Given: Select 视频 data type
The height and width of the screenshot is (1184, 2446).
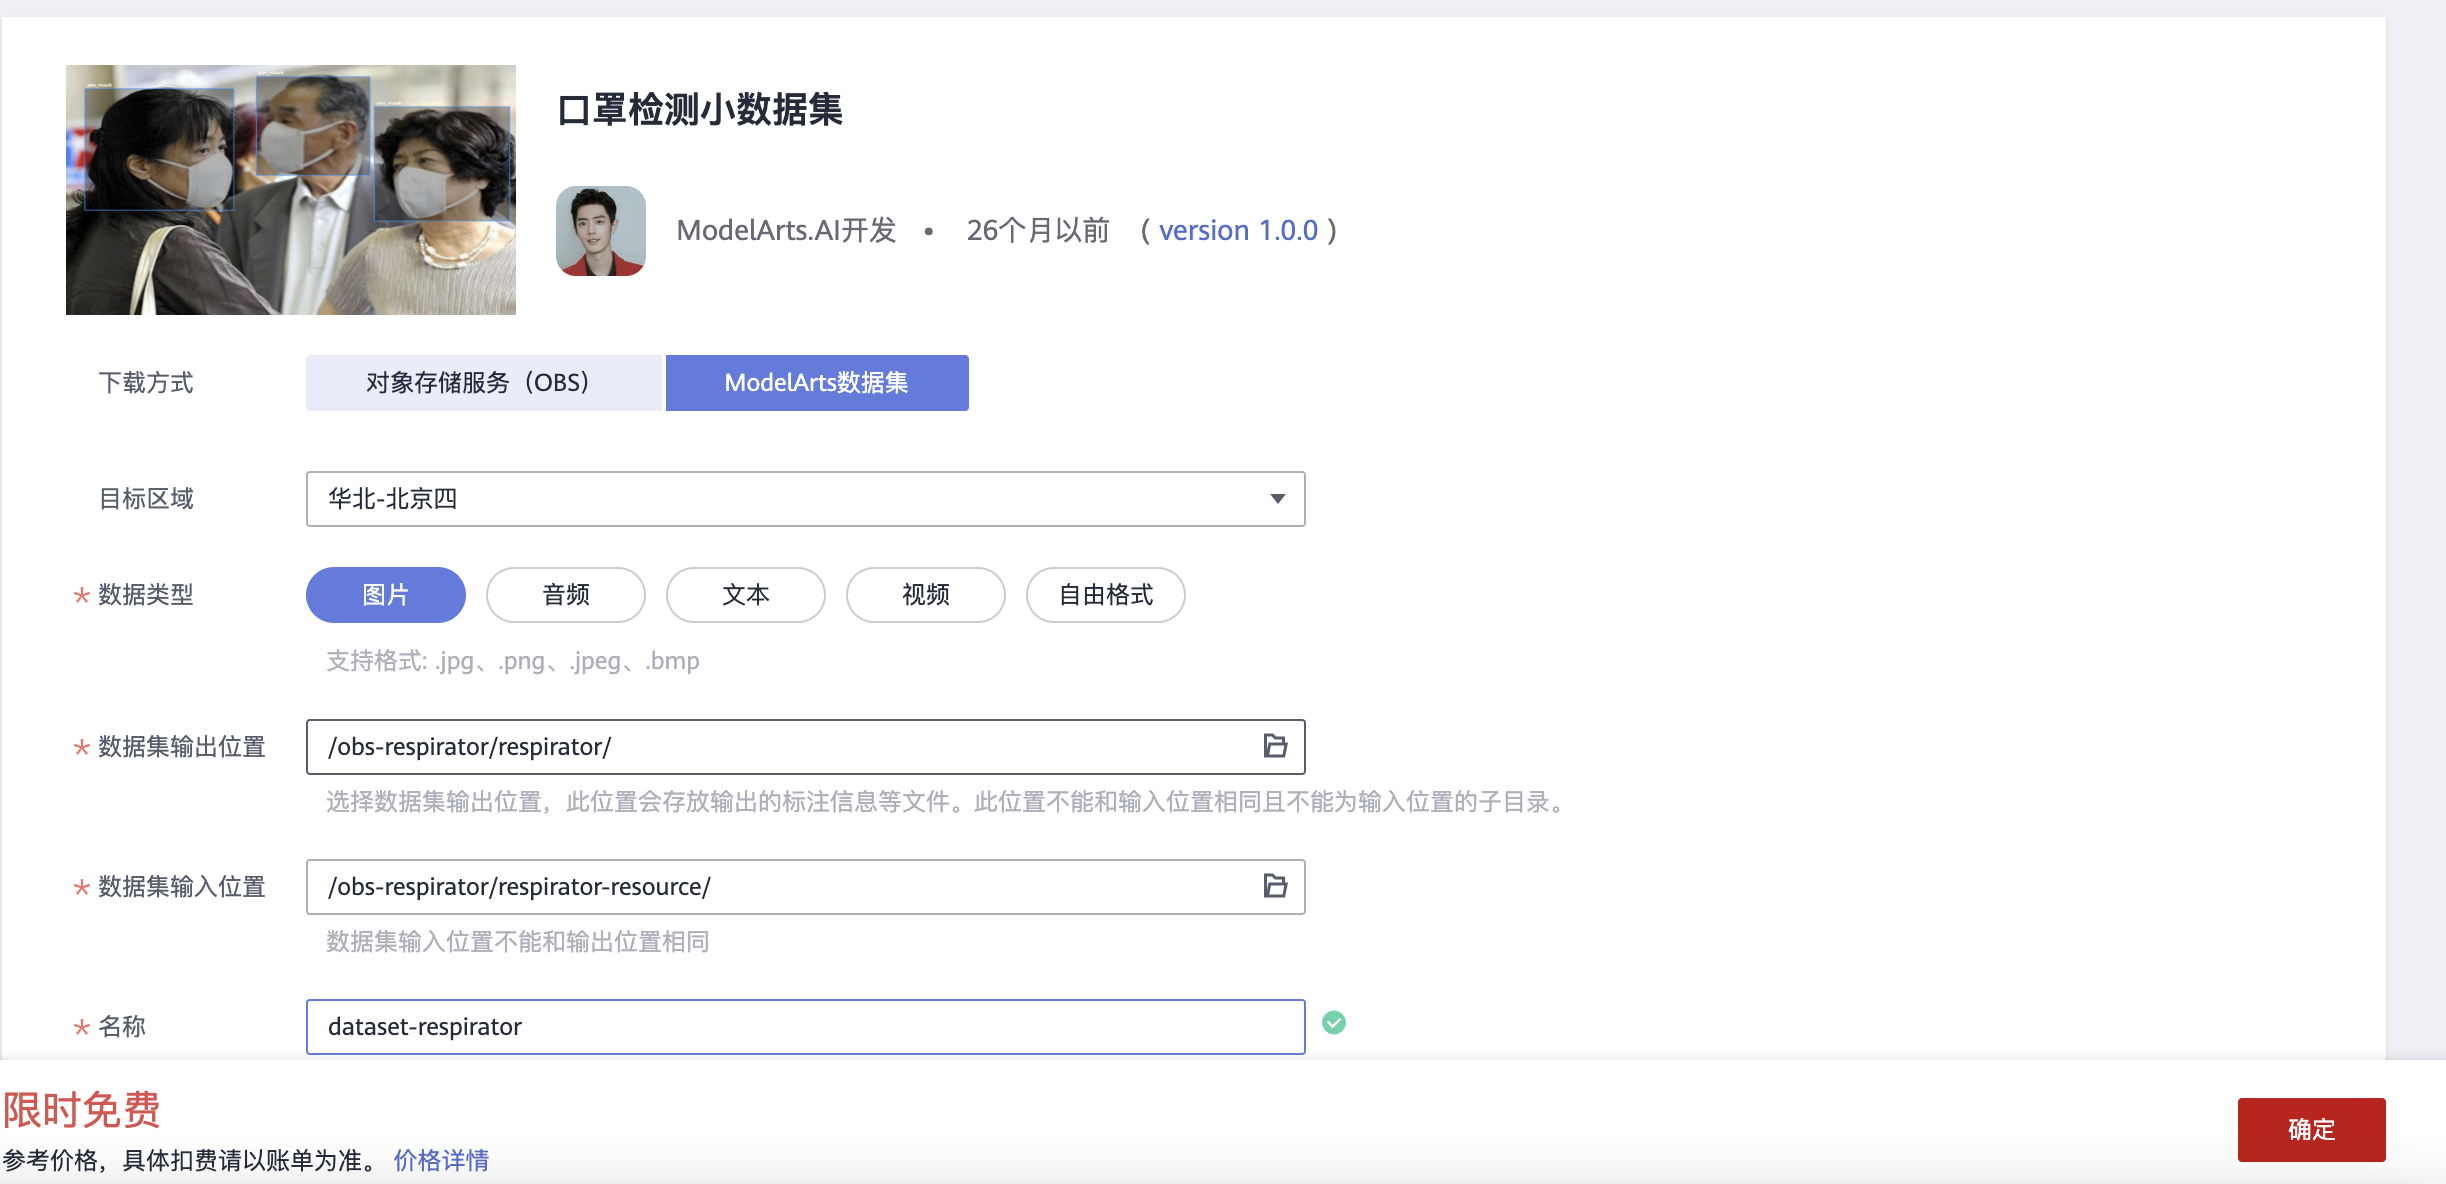Looking at the screenshot, I should [x=925, y=595].
